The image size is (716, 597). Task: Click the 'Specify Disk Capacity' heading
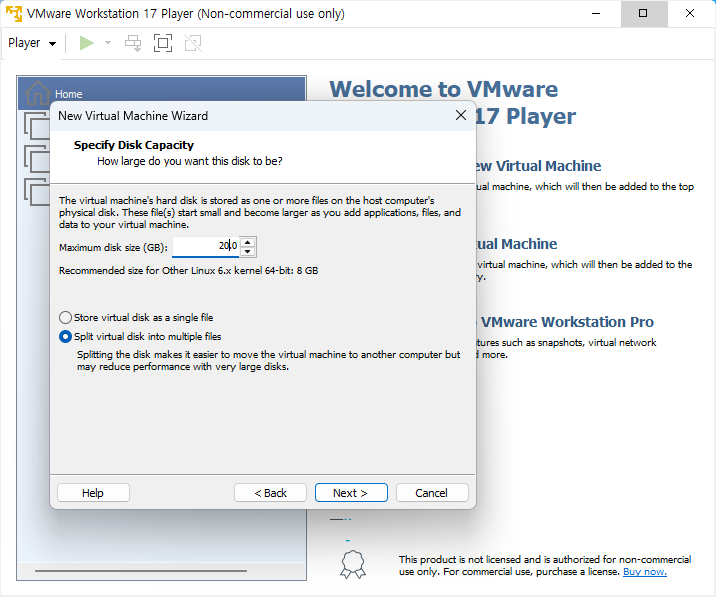tap(134, 145)
